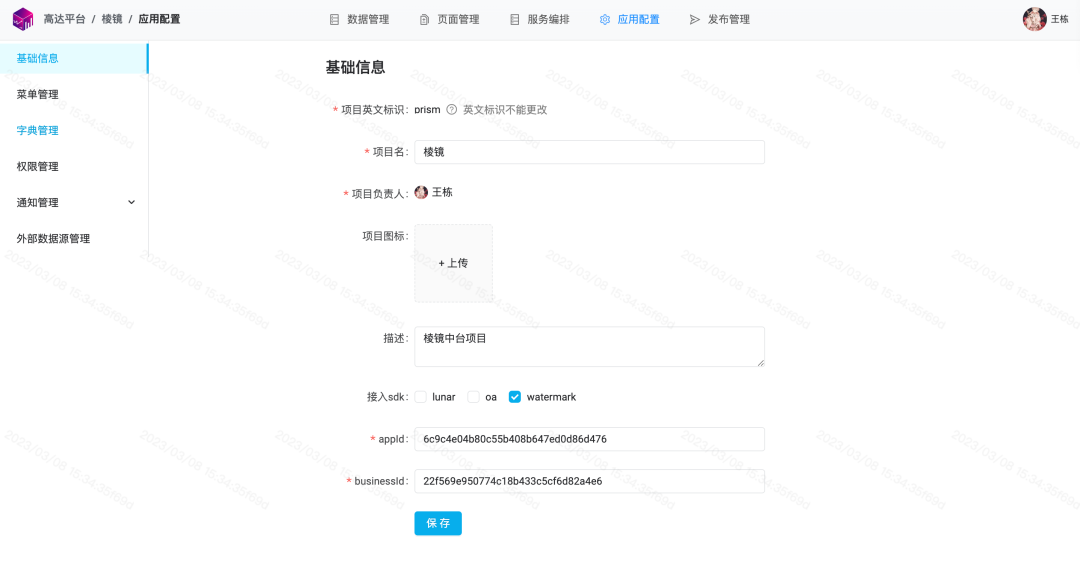
Task: Click the 上传 project icon upload box
Action: (453, 263)
